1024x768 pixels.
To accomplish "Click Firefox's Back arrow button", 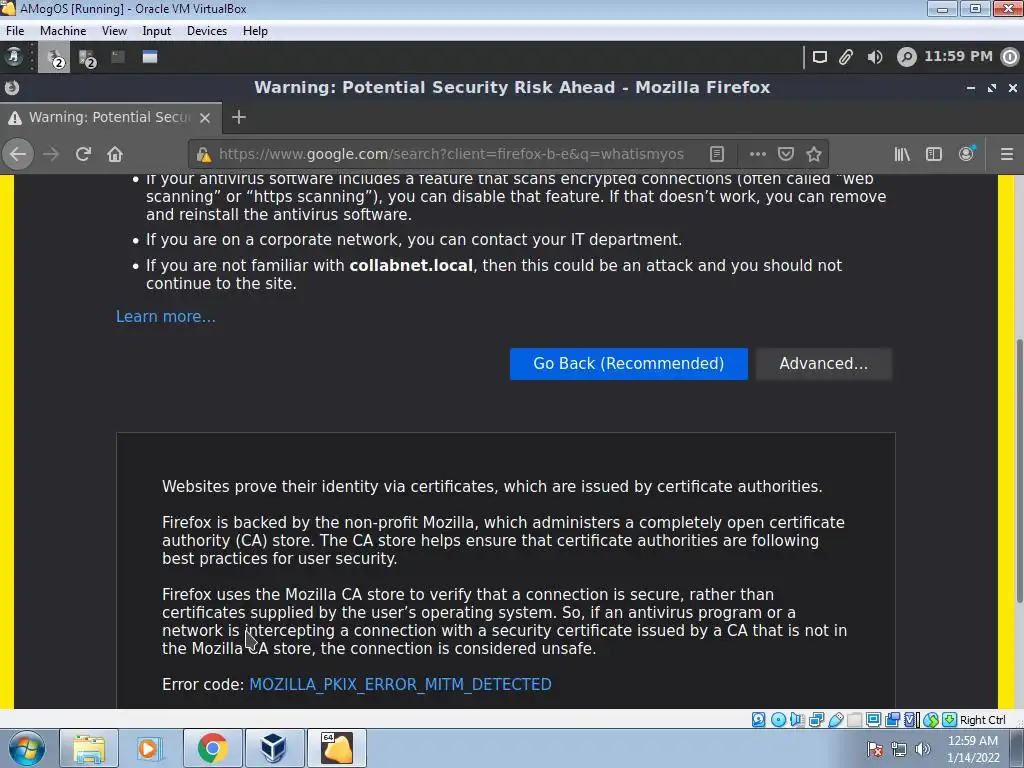I will pyautogui.click(x=18, y=154).
